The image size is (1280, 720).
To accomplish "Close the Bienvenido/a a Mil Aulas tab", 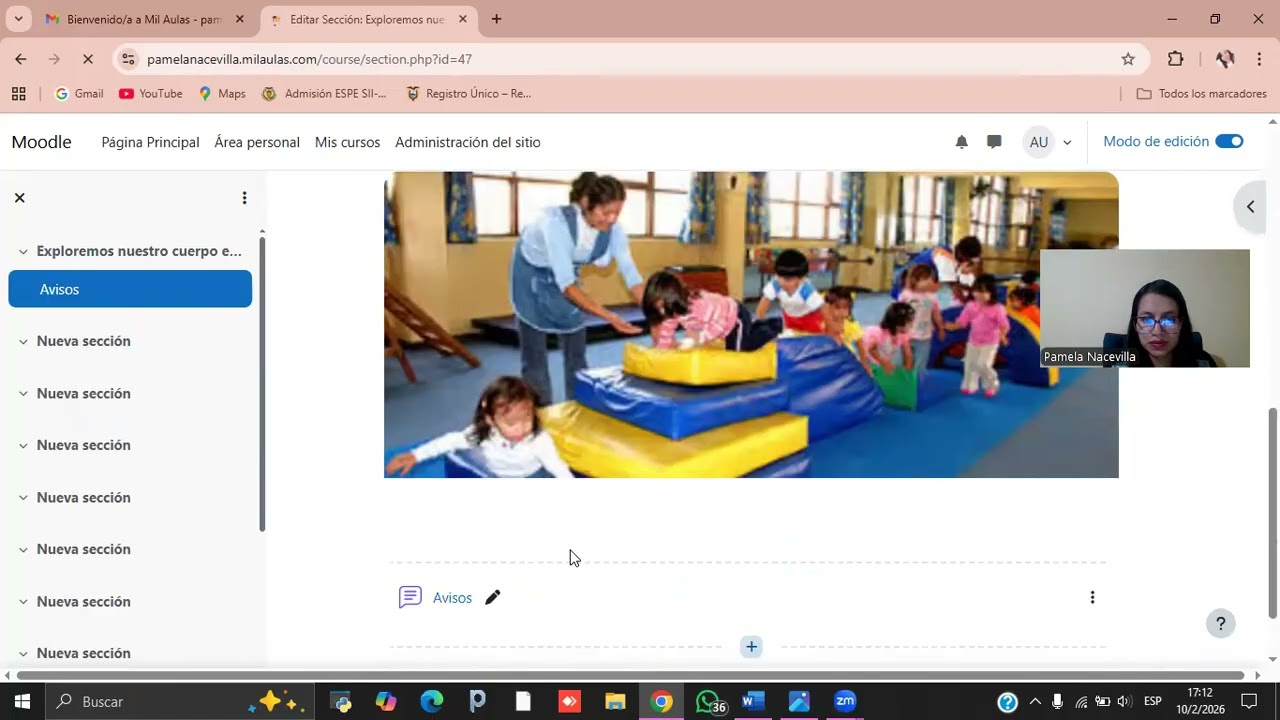I will pos(239,19).
